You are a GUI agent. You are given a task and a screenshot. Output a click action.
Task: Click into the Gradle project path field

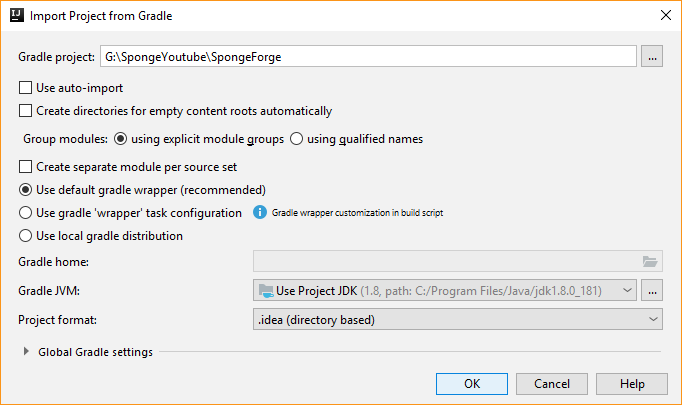[x=367, y=57]
